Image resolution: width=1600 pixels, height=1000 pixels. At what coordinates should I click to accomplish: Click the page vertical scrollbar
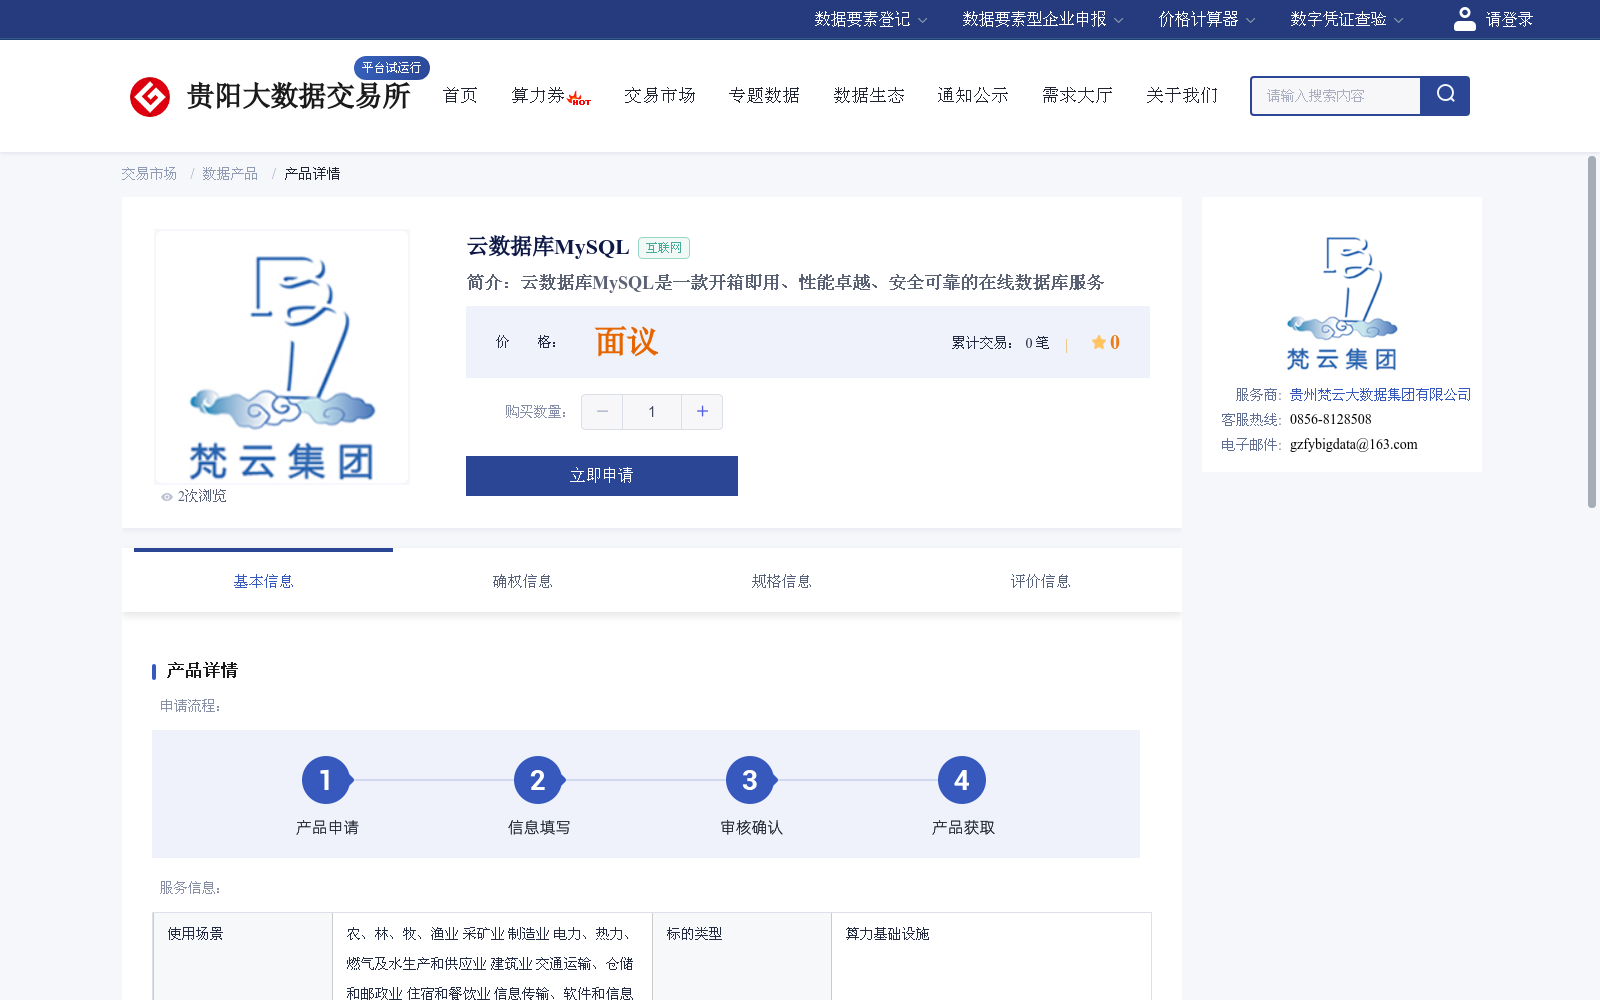click(x=1592, y=332)
